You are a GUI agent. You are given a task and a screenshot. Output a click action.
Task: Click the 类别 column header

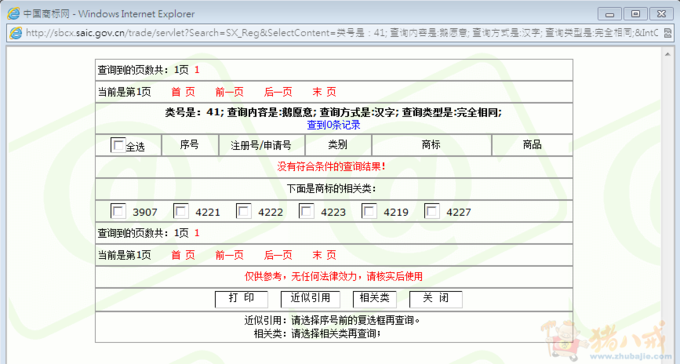[338, 144]
